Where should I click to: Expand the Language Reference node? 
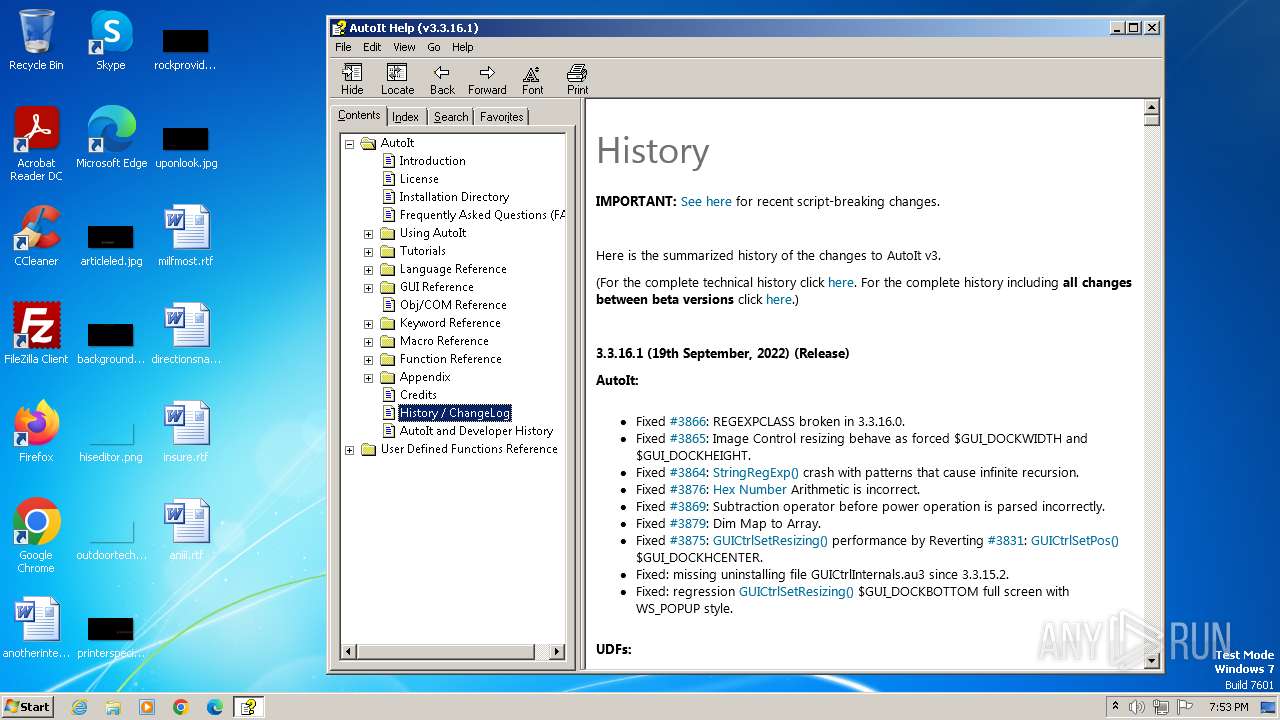tap(368, 270)
